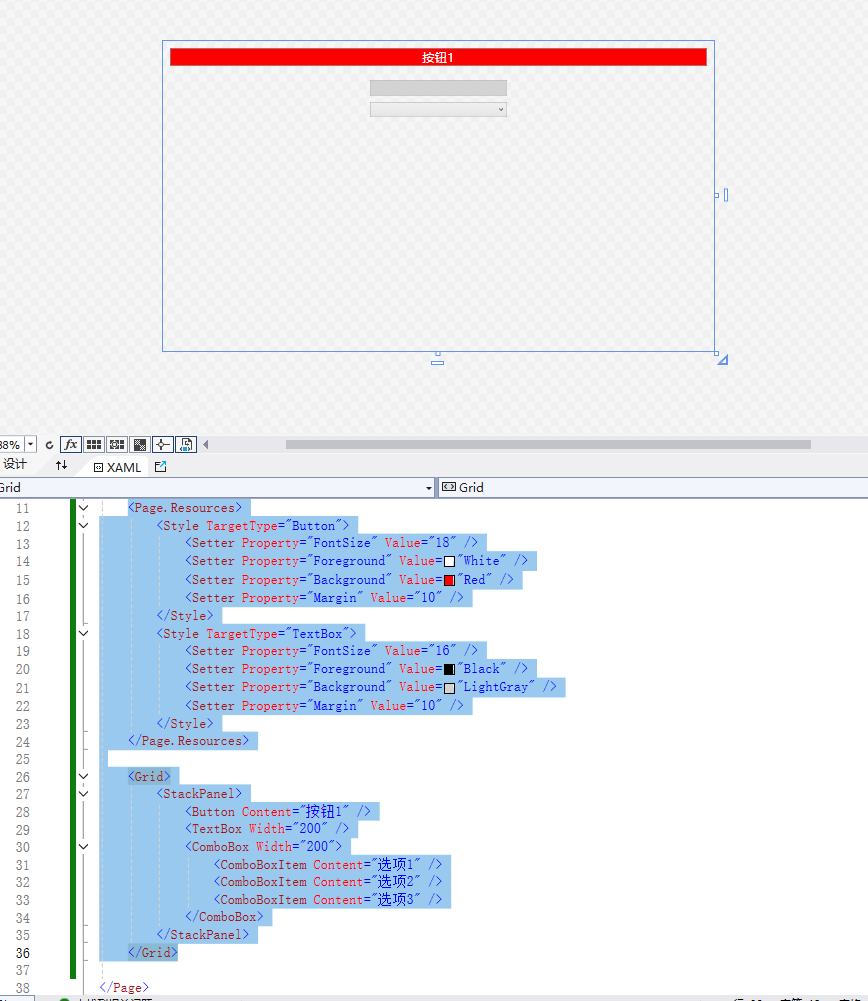Click the Black color swatch on line 20
This screenshot has width=868, height=1001.
(449, 670)
